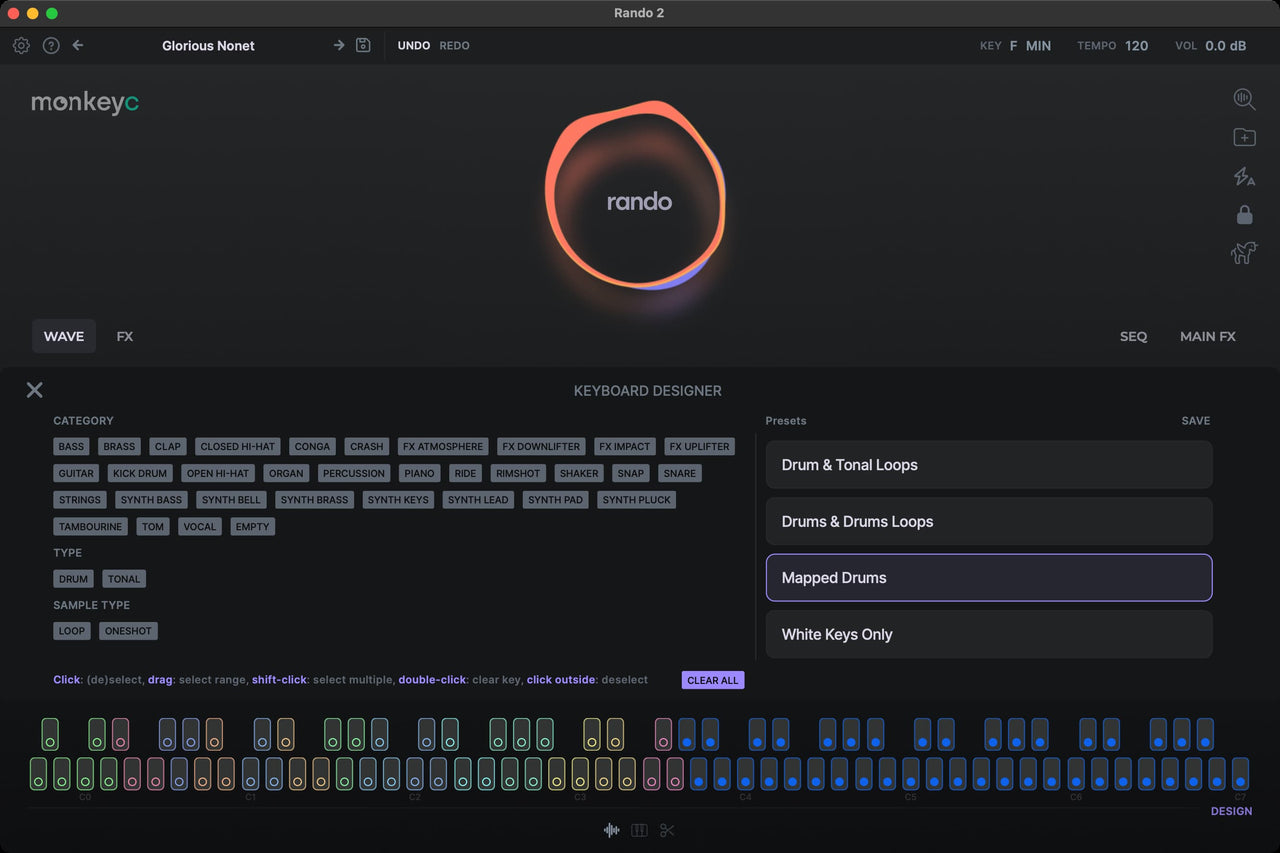The image size is (1280, 853).
Task: Toggle the BASS category tag
Action: click(x=72, y=447)
